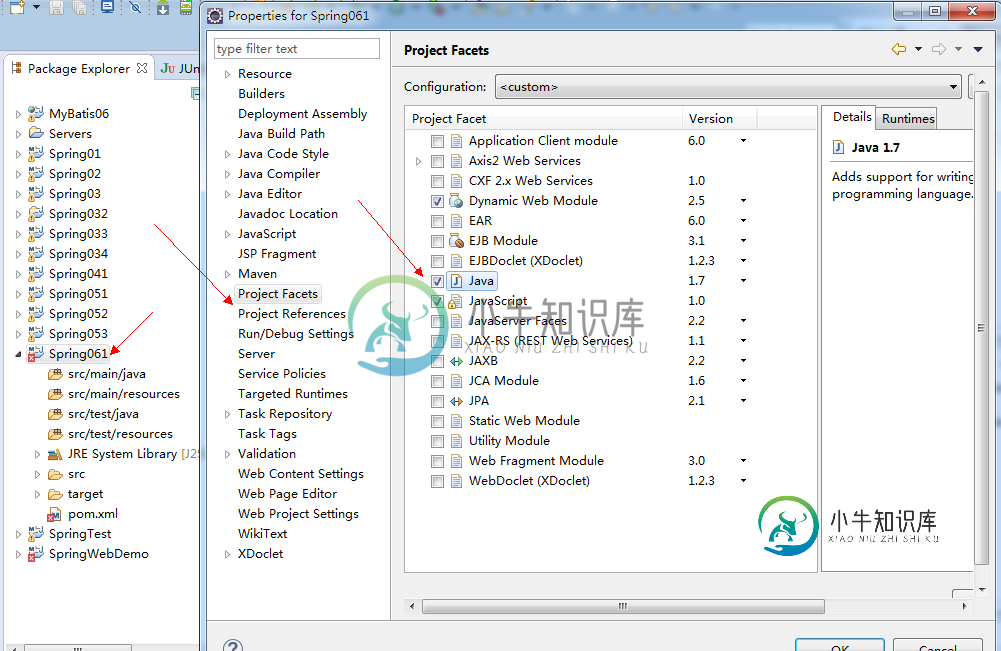Check the Axis2 Web Services checkbox
Viewport: 1001px width, 651px height.
click(x=437, y=161)
